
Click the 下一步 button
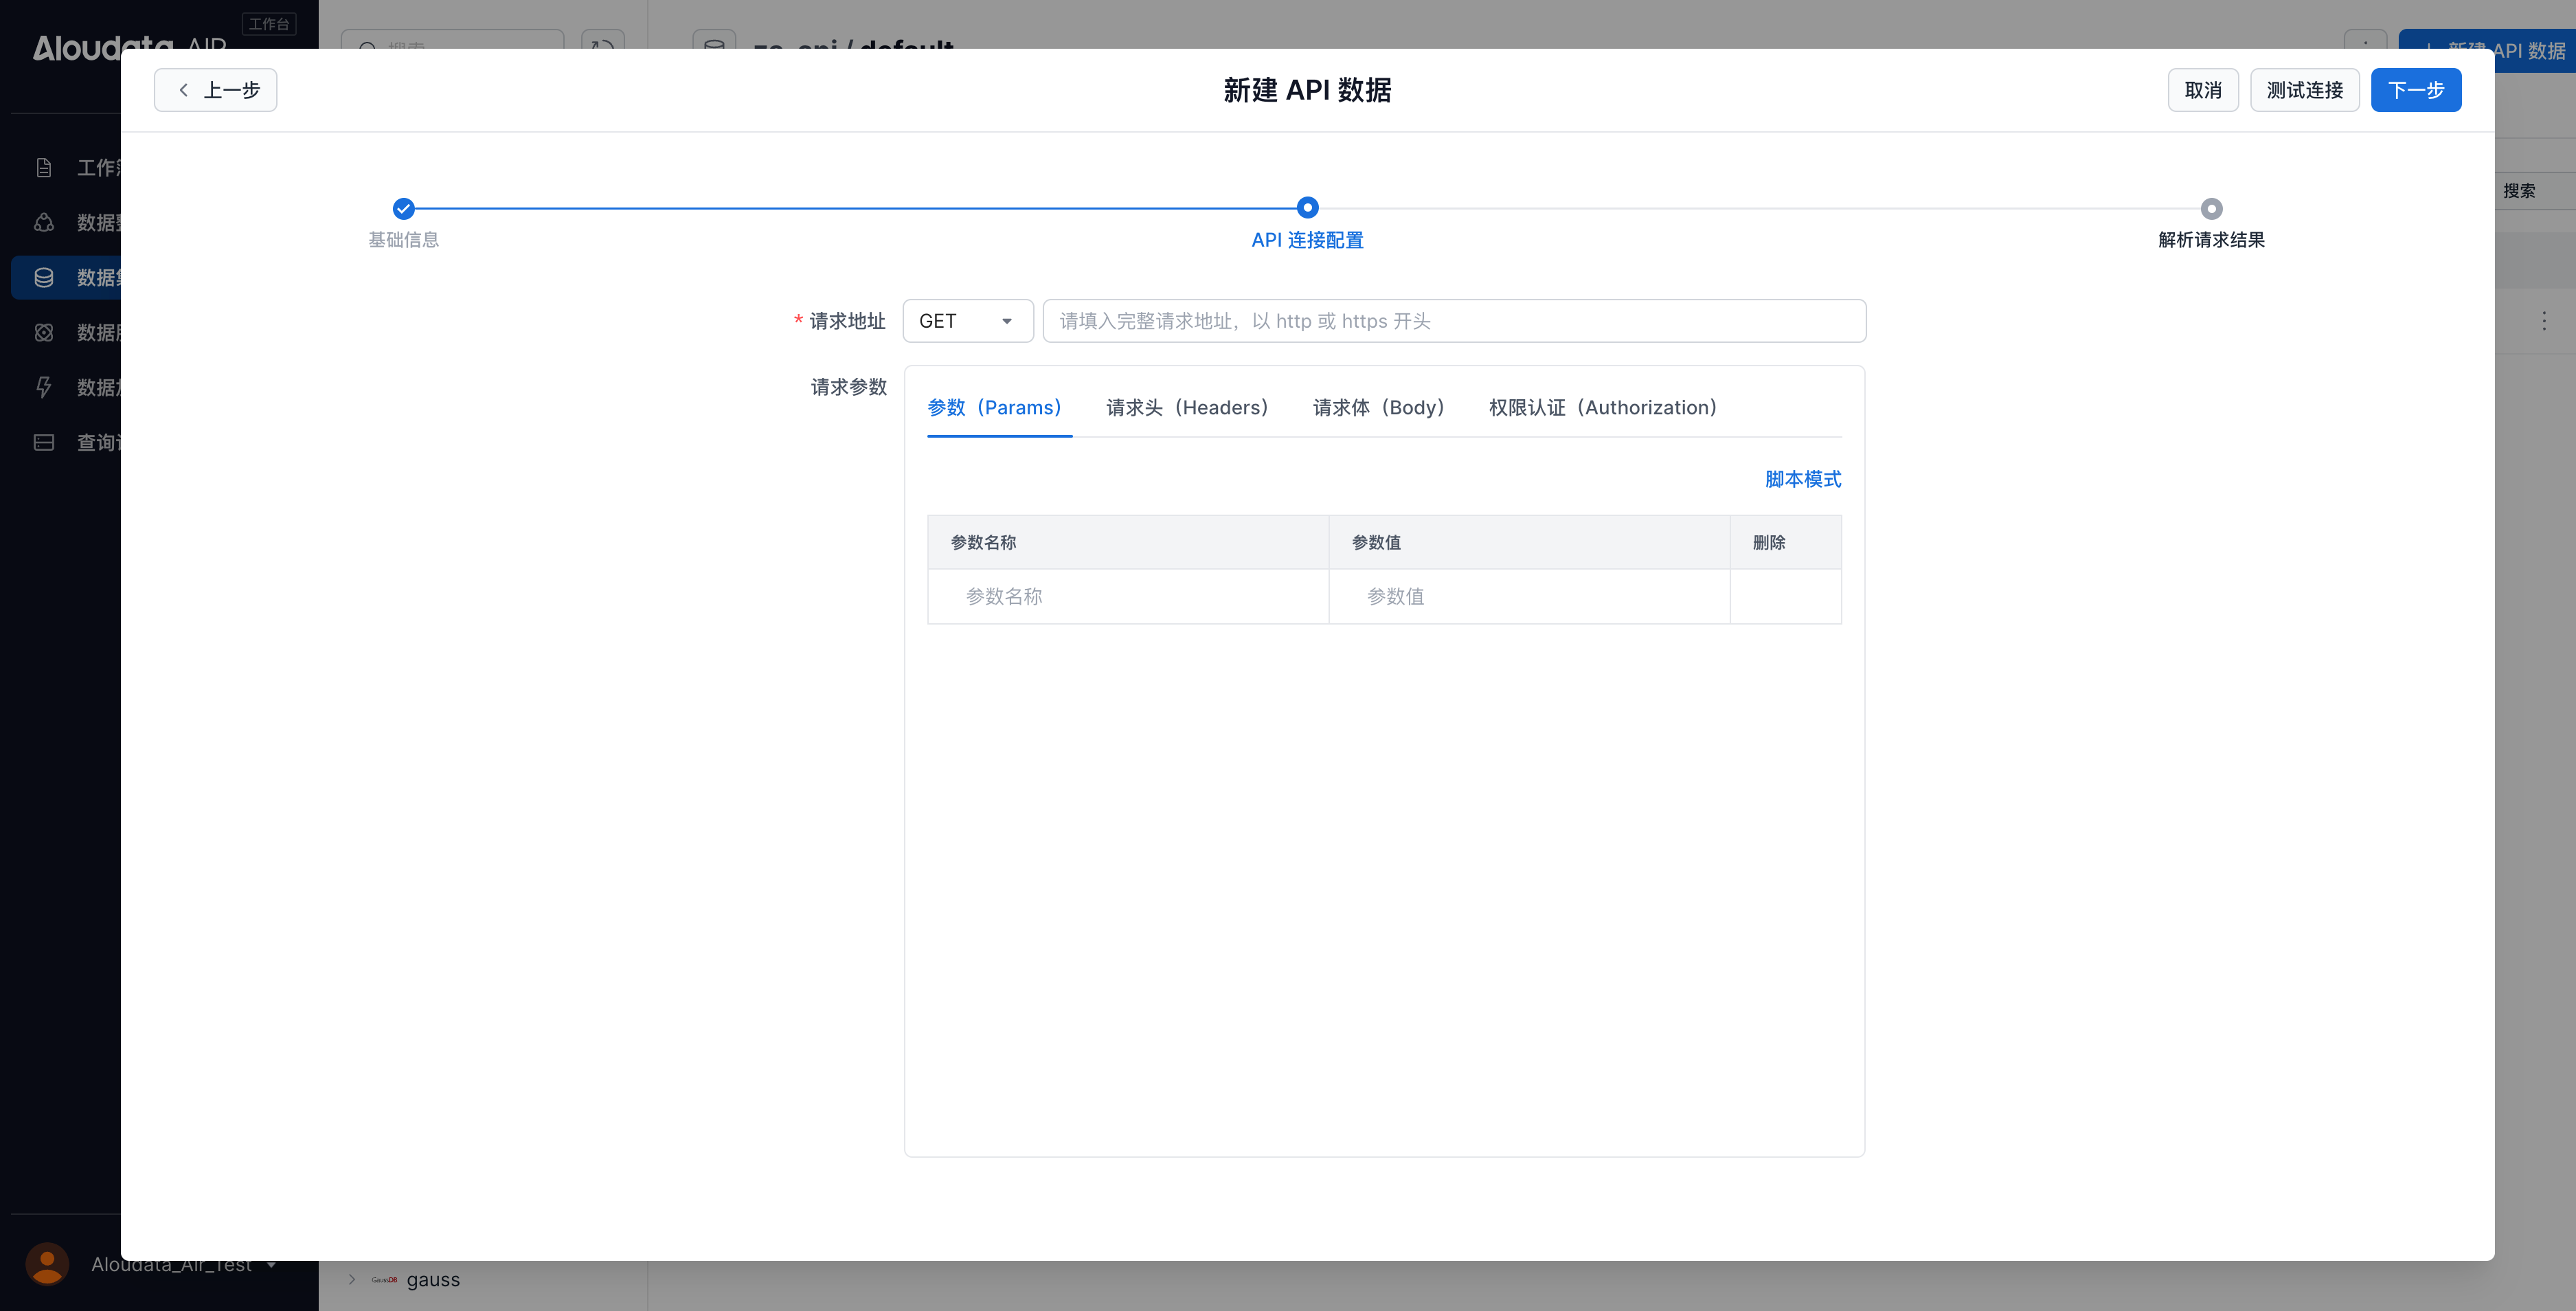pos(2415,90)
